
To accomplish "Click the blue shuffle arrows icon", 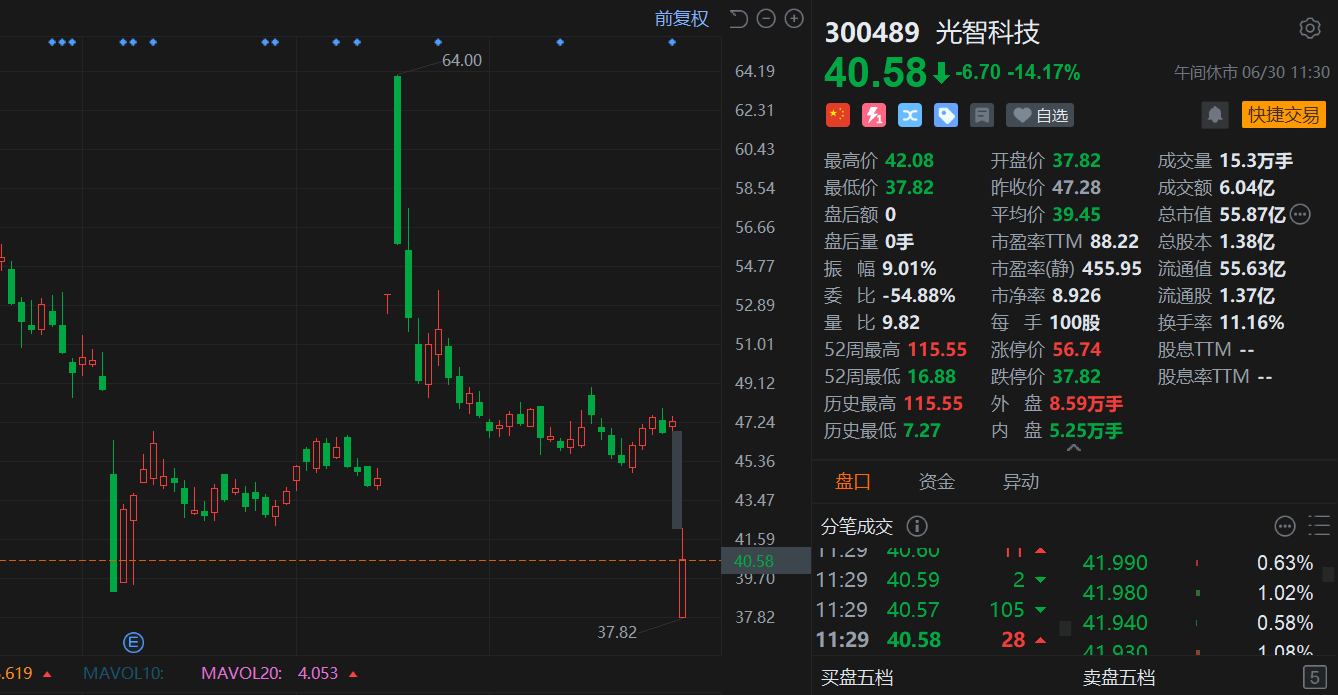I will [x=909, y=115].
